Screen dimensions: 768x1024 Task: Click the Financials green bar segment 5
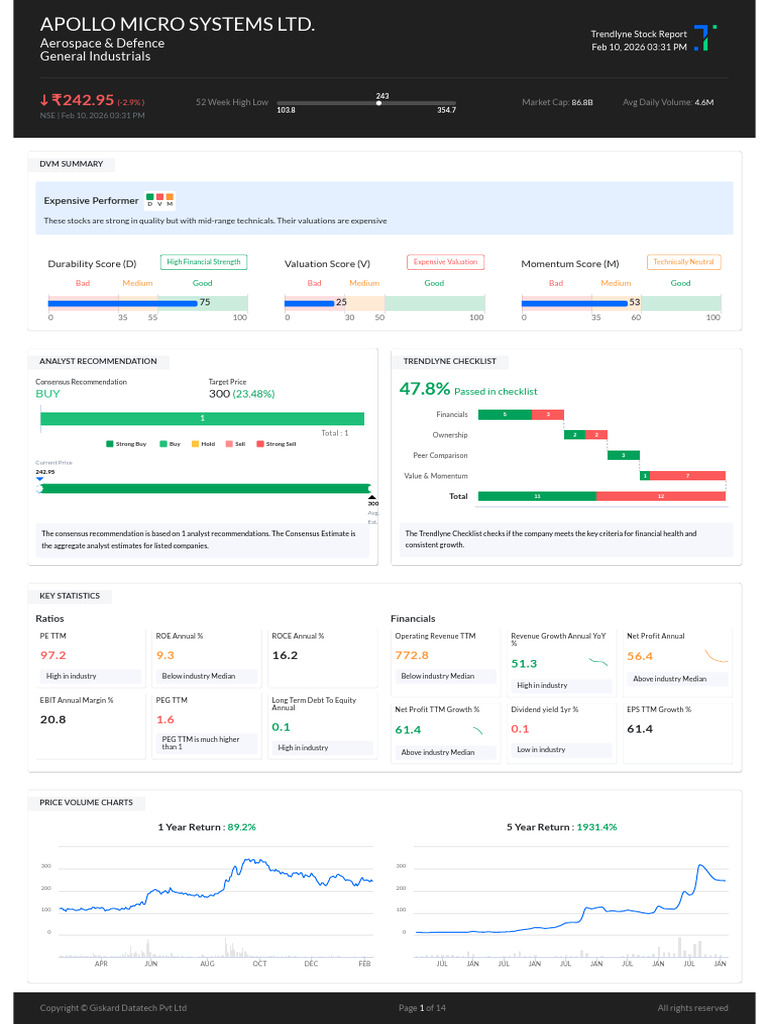[505, 415]
